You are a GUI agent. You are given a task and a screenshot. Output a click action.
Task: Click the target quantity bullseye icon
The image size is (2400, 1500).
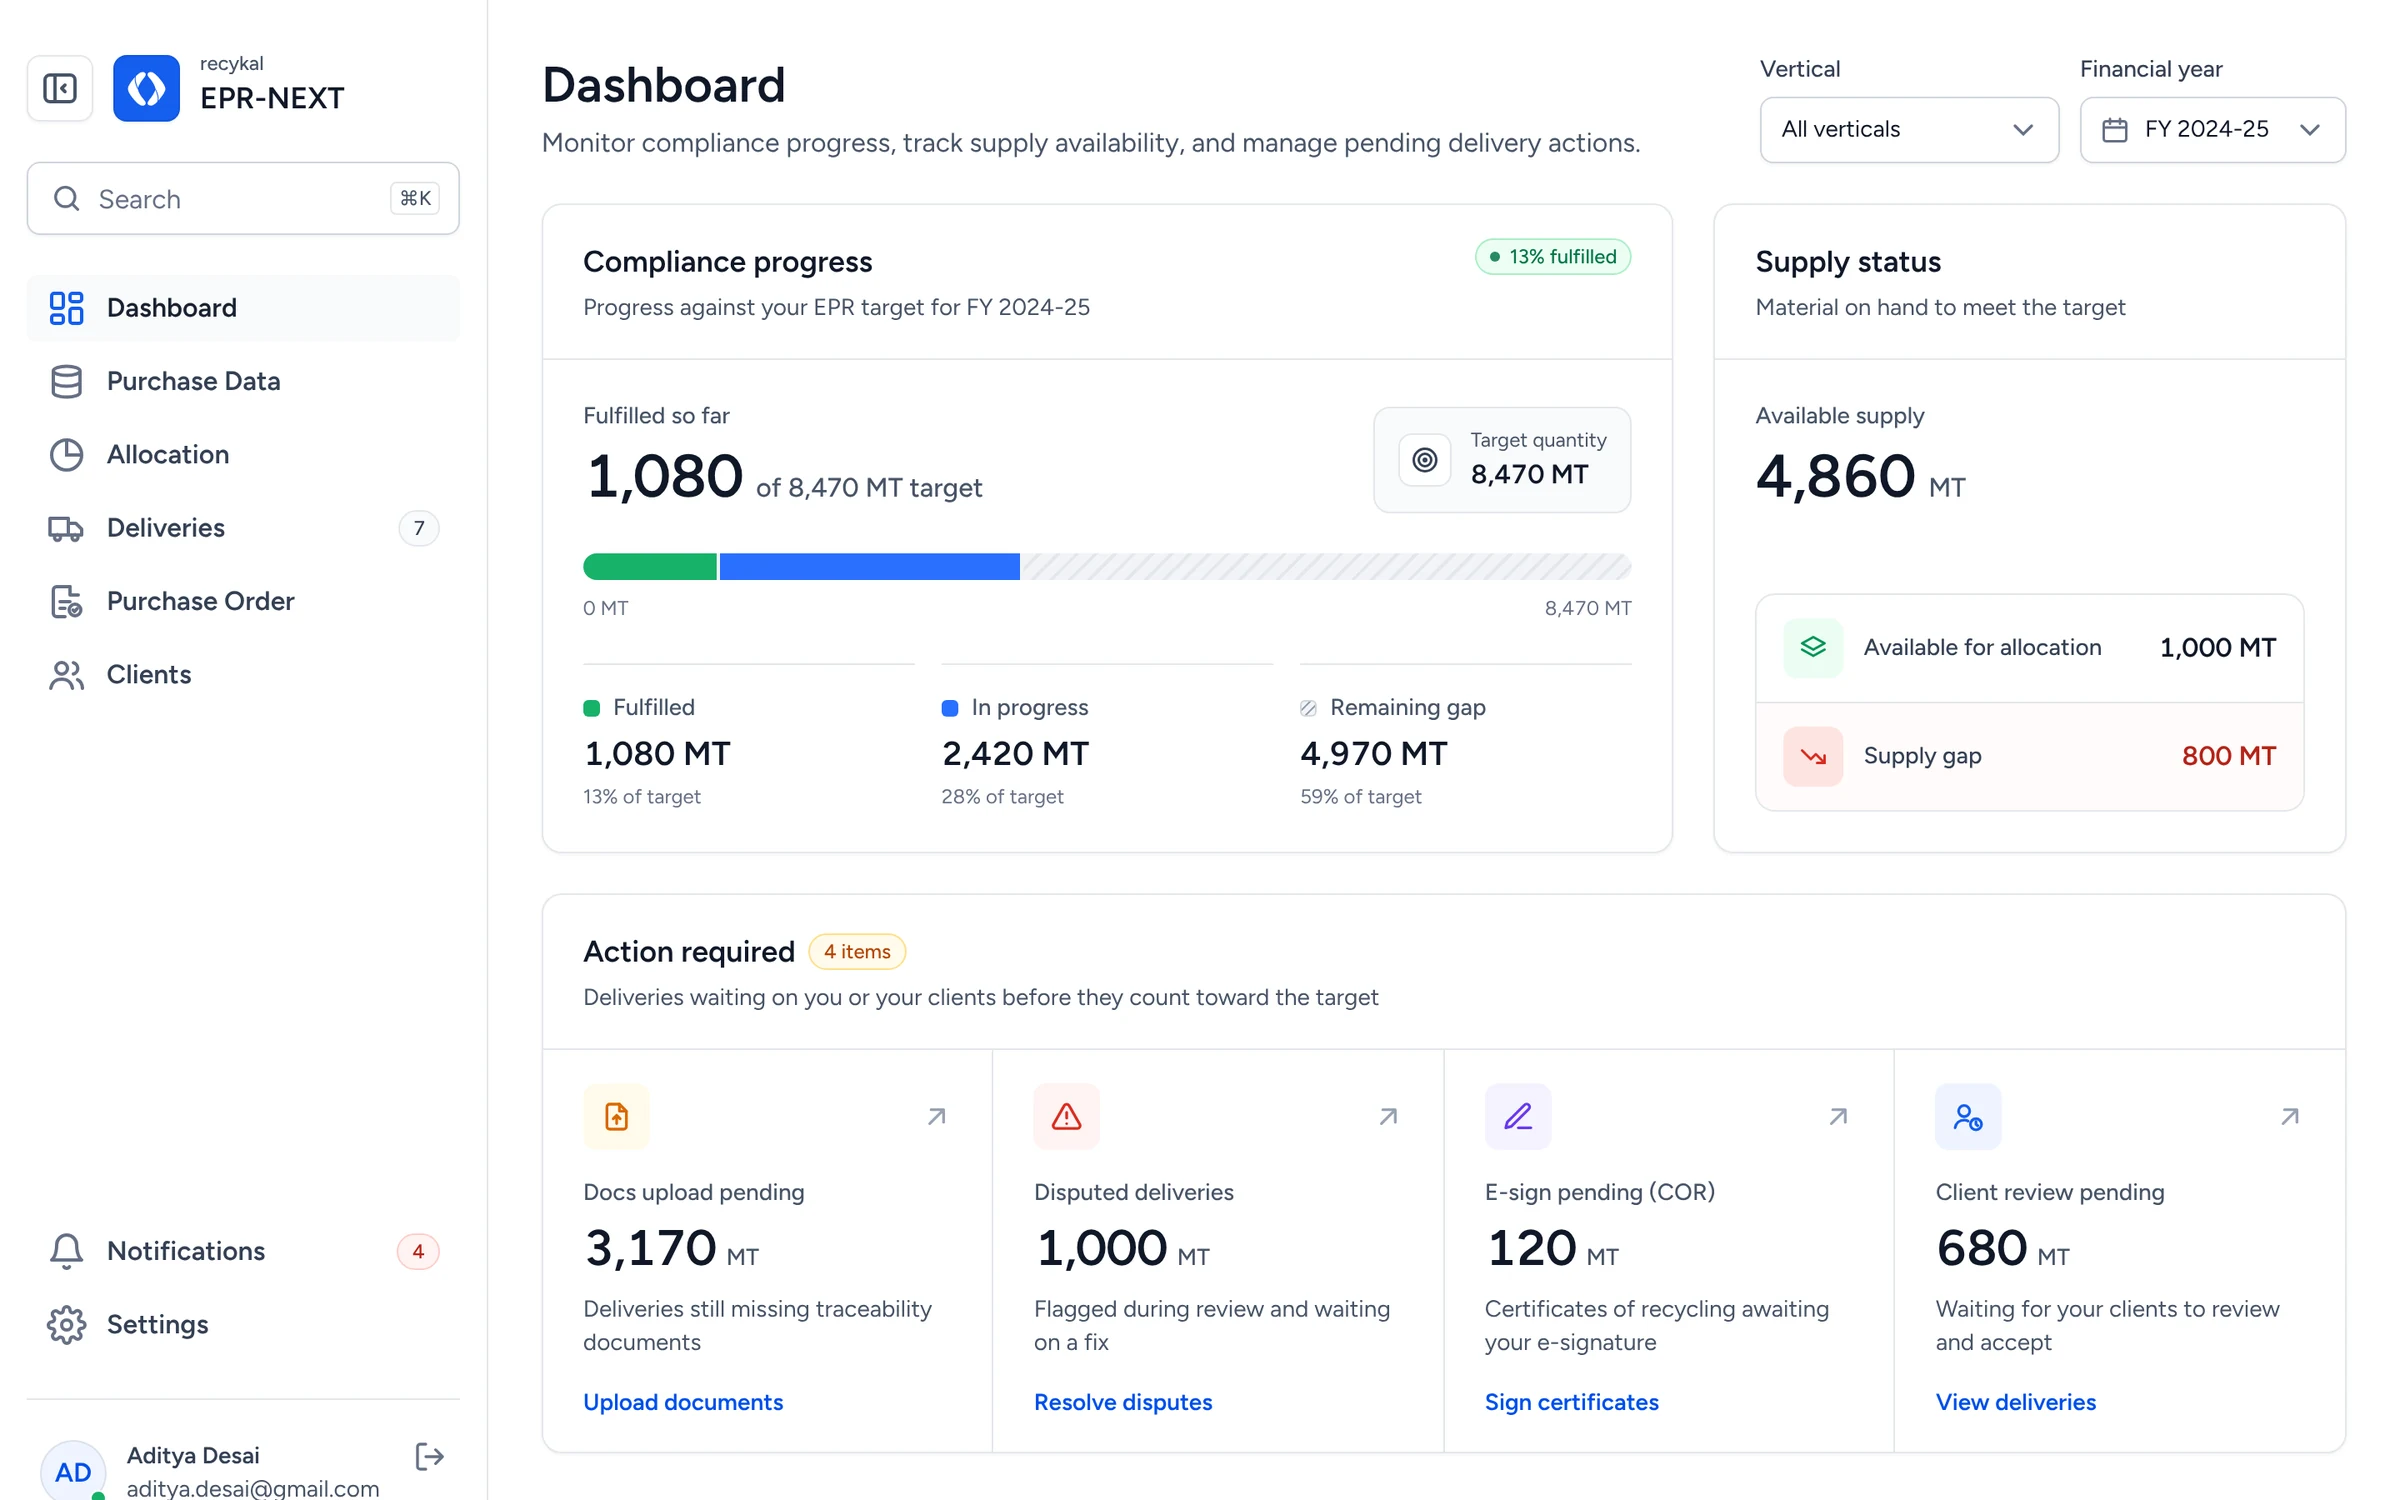tap(1424, 460)
